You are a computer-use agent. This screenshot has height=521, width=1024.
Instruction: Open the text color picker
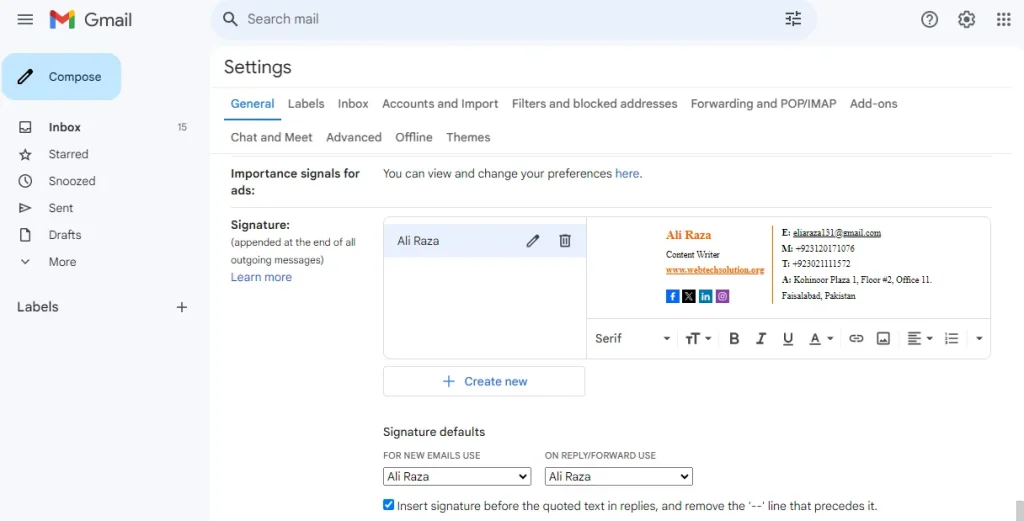click(x=821, y=338)
